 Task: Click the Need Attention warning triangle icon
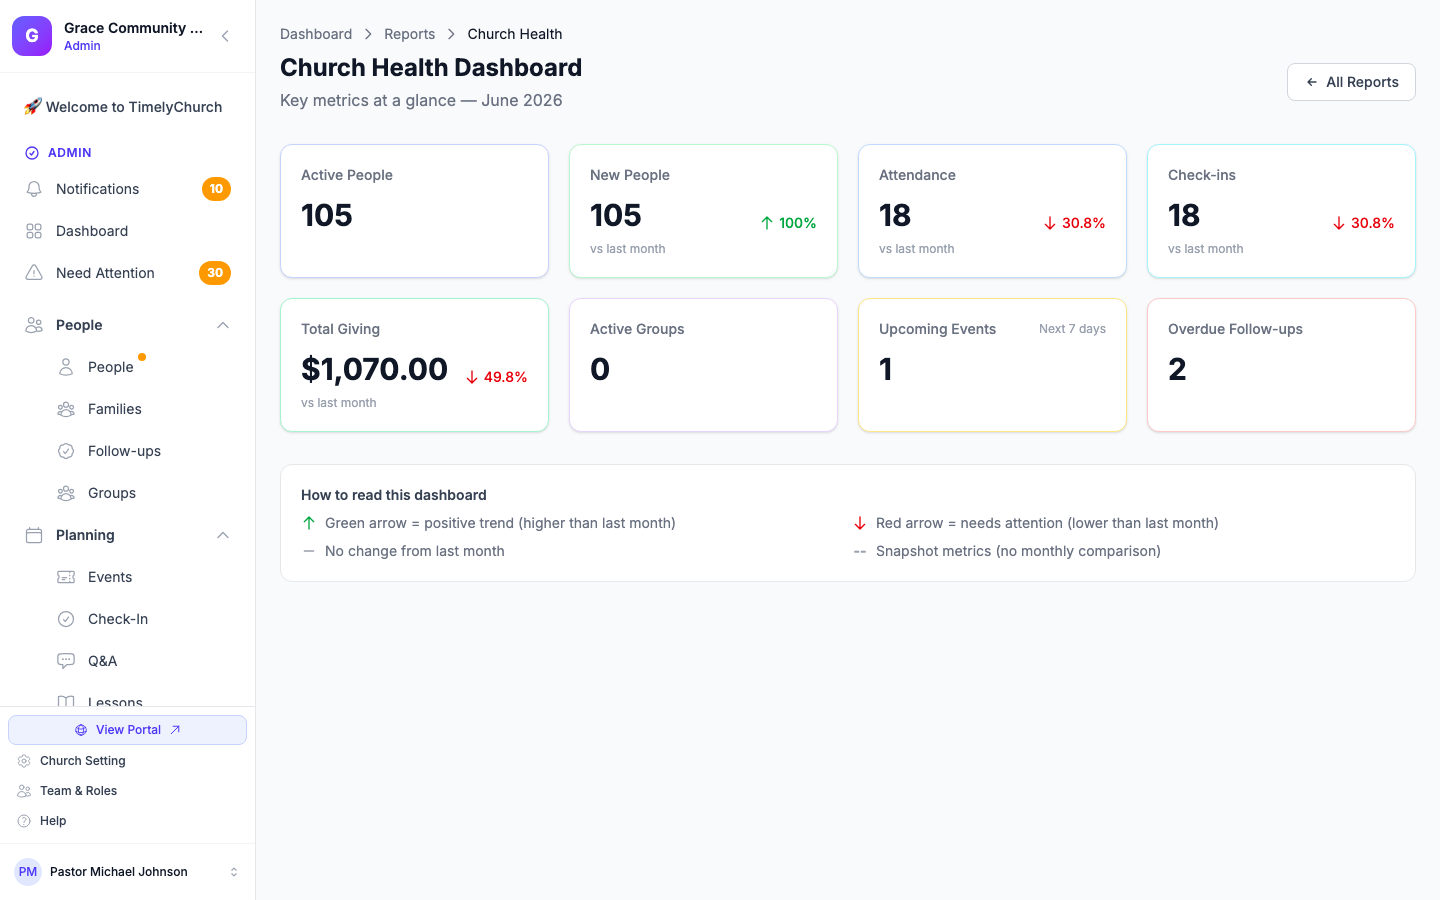[34, 273]
